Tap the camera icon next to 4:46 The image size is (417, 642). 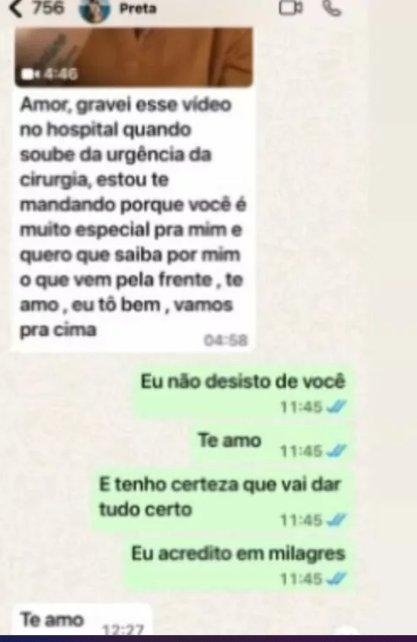tap(30, 75)
